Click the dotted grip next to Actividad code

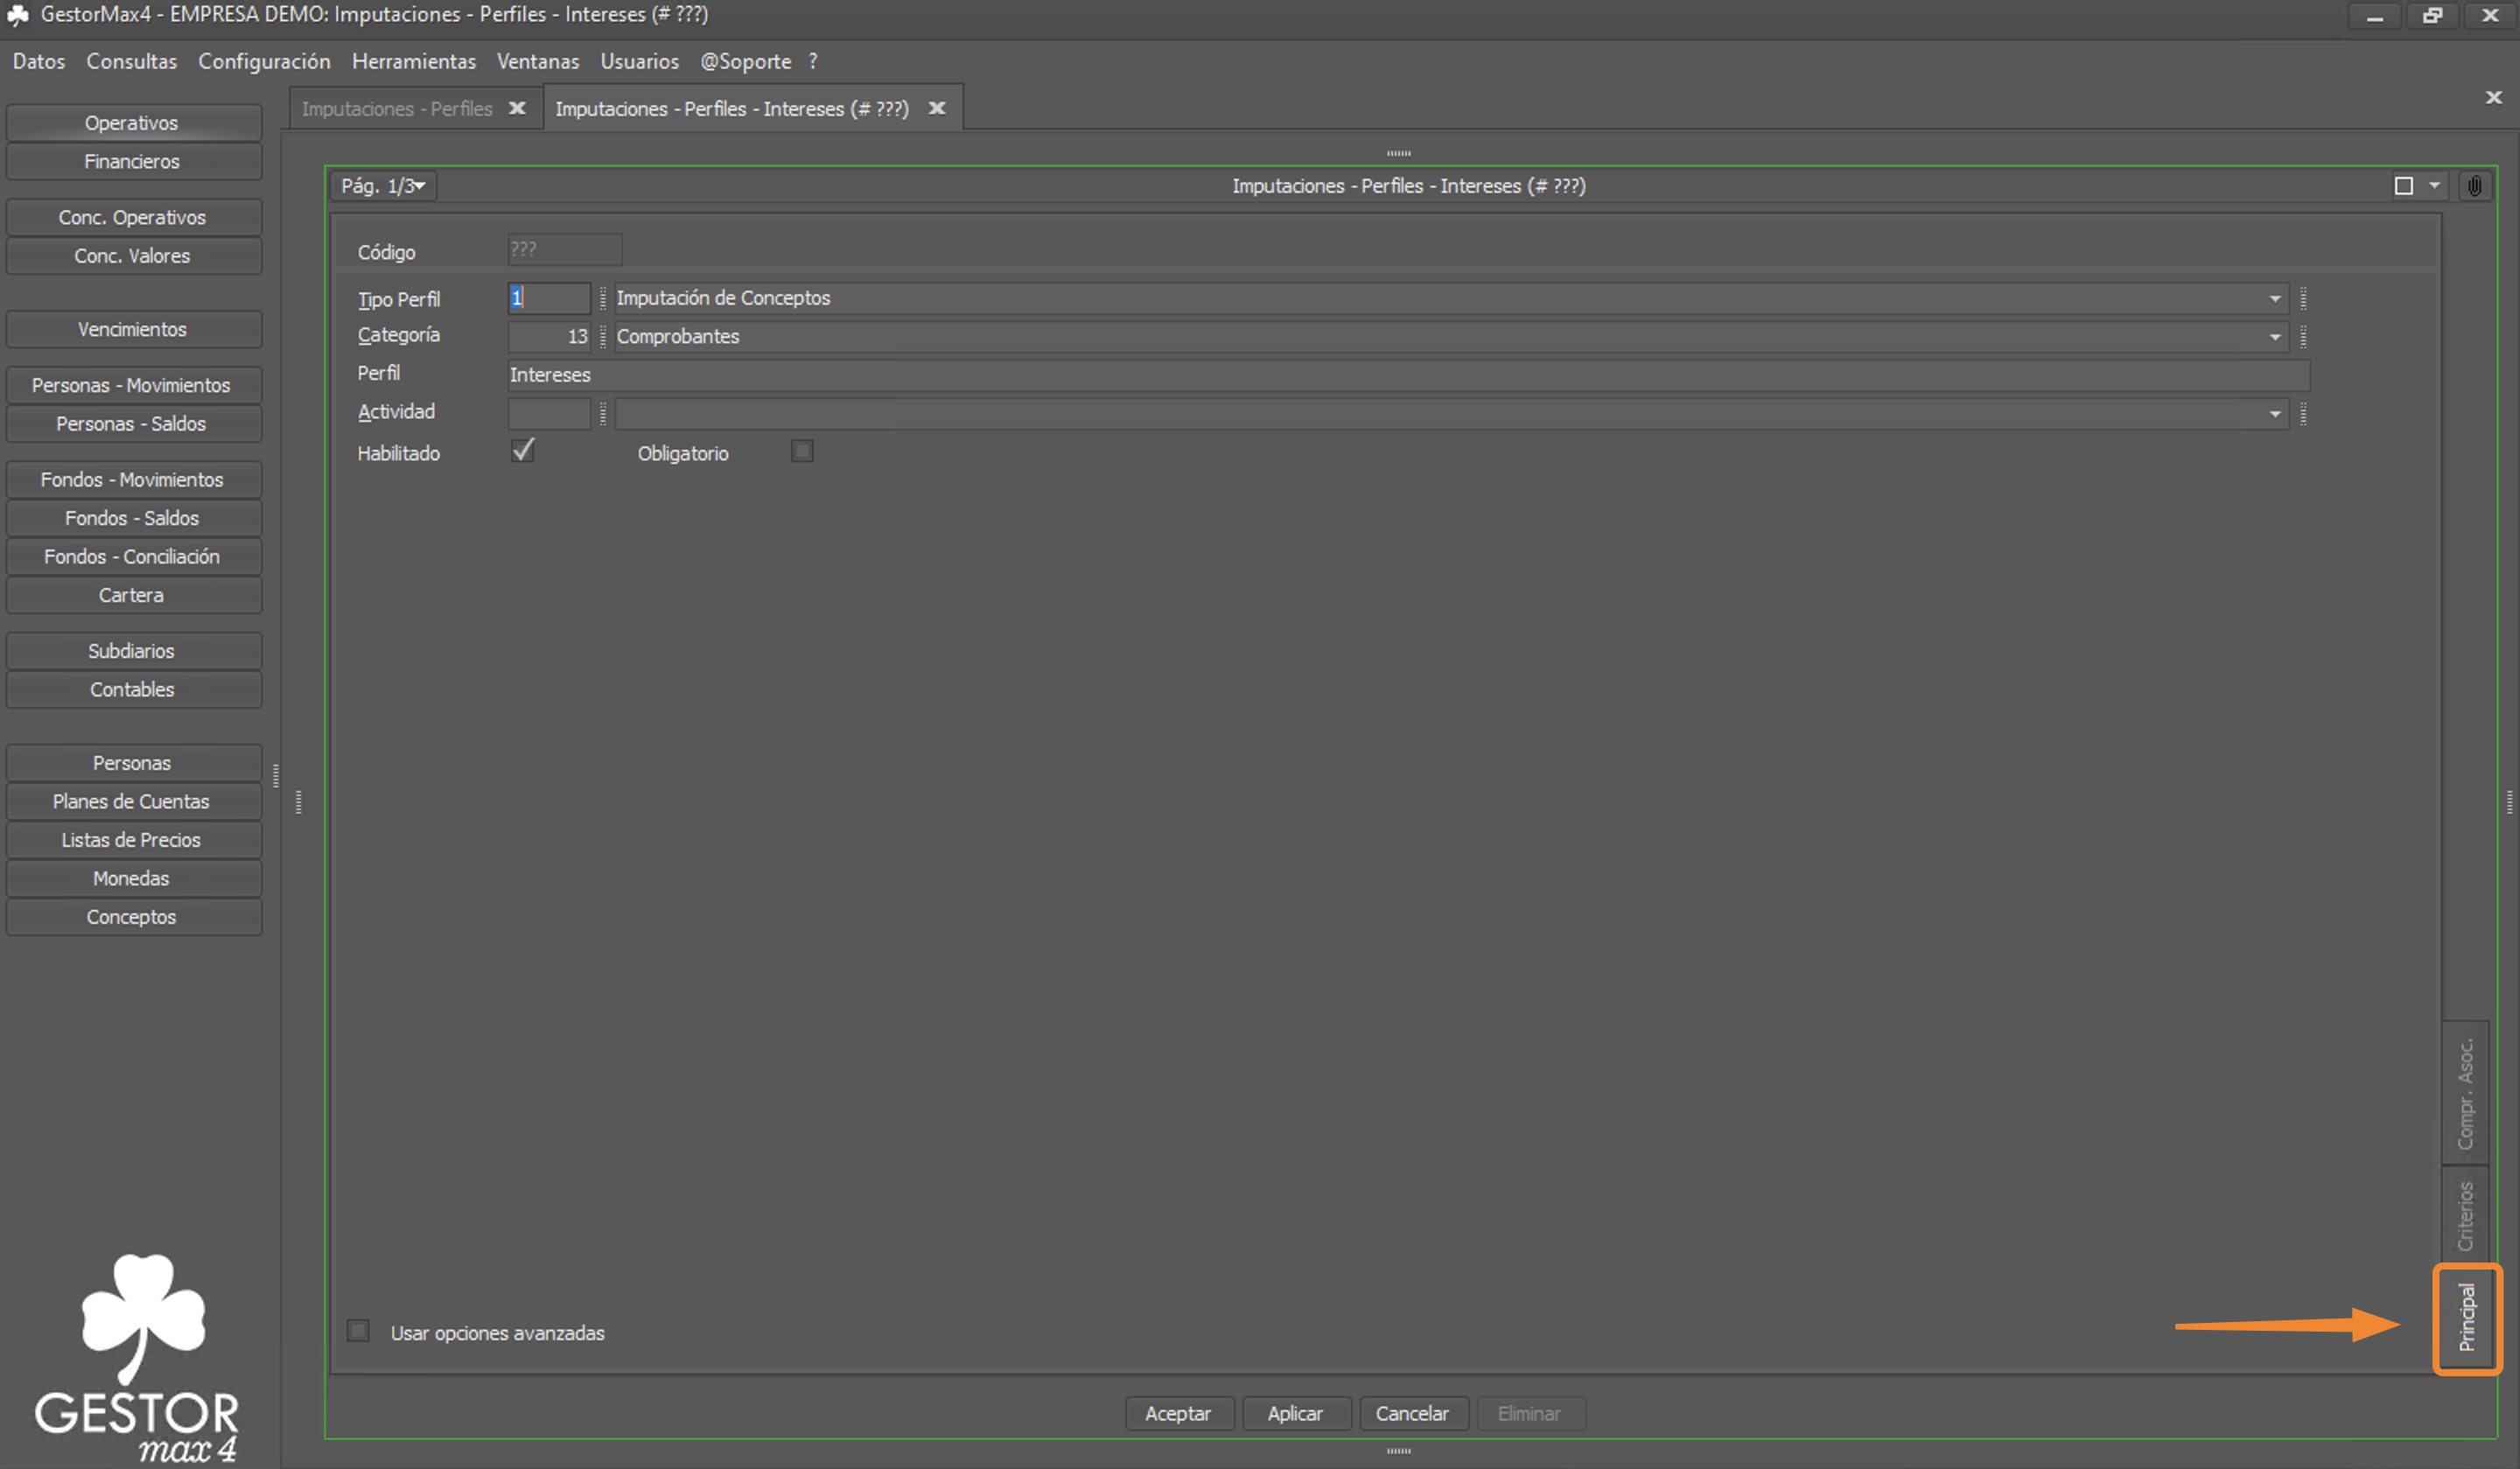coord(602,414)
